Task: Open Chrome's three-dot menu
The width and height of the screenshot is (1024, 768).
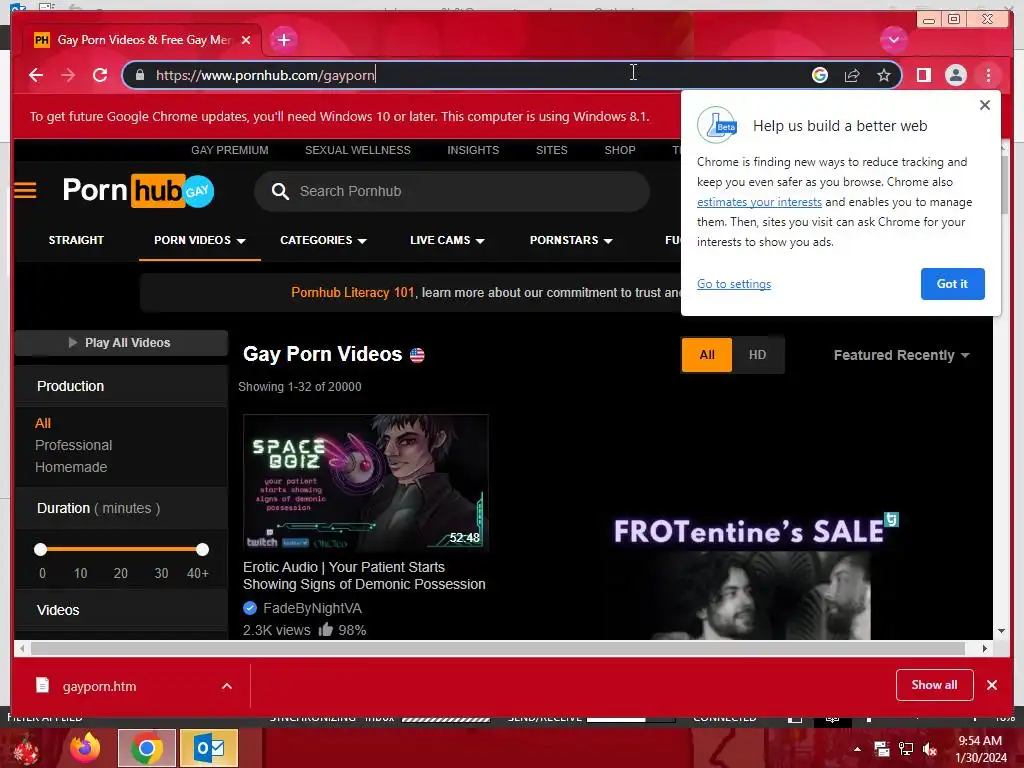Action: pyautogui.click(x=988, y=75)
